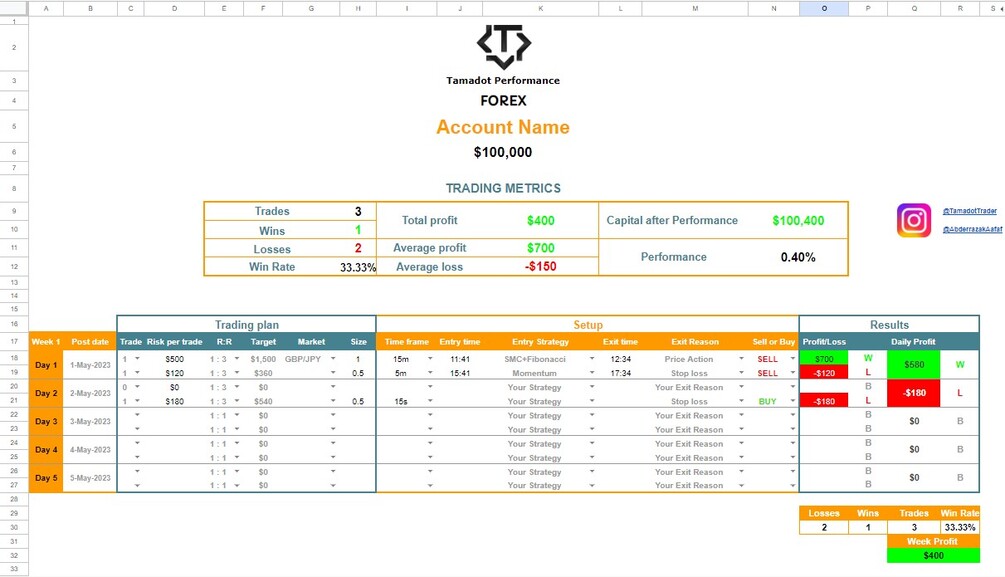Click the 17:34 Exit time cell

tap(620, 373)
